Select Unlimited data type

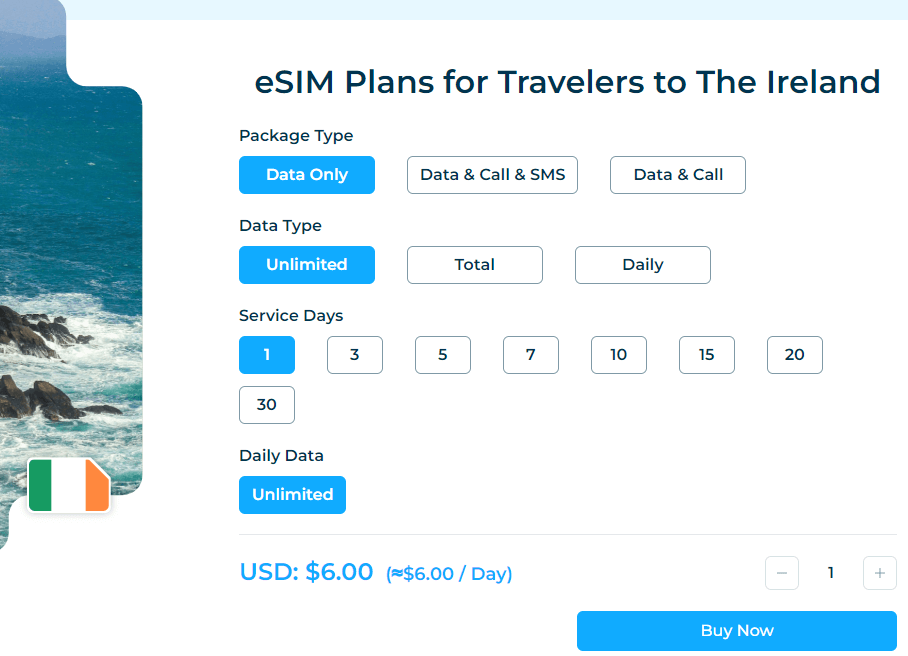[307, 265]
